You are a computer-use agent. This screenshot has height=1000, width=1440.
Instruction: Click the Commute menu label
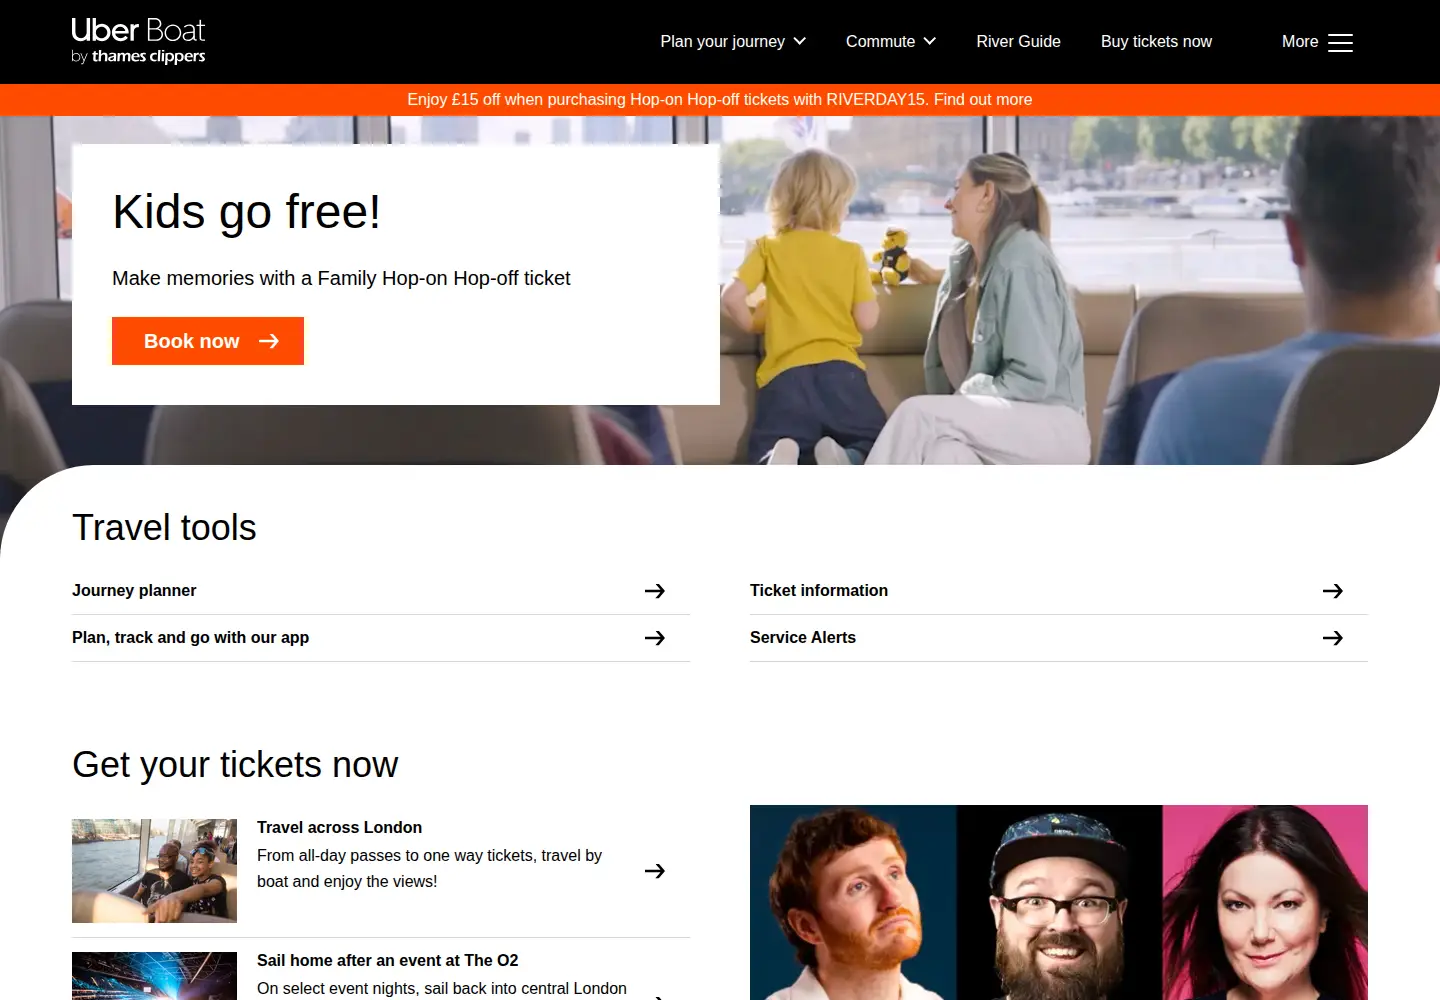pyautogui.click(x=880, y=41)
